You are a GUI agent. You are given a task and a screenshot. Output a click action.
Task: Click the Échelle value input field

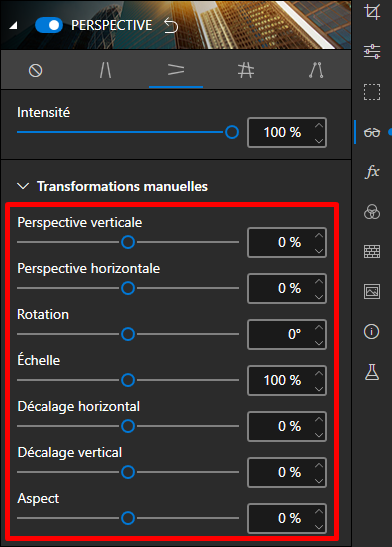pos(287,380)
